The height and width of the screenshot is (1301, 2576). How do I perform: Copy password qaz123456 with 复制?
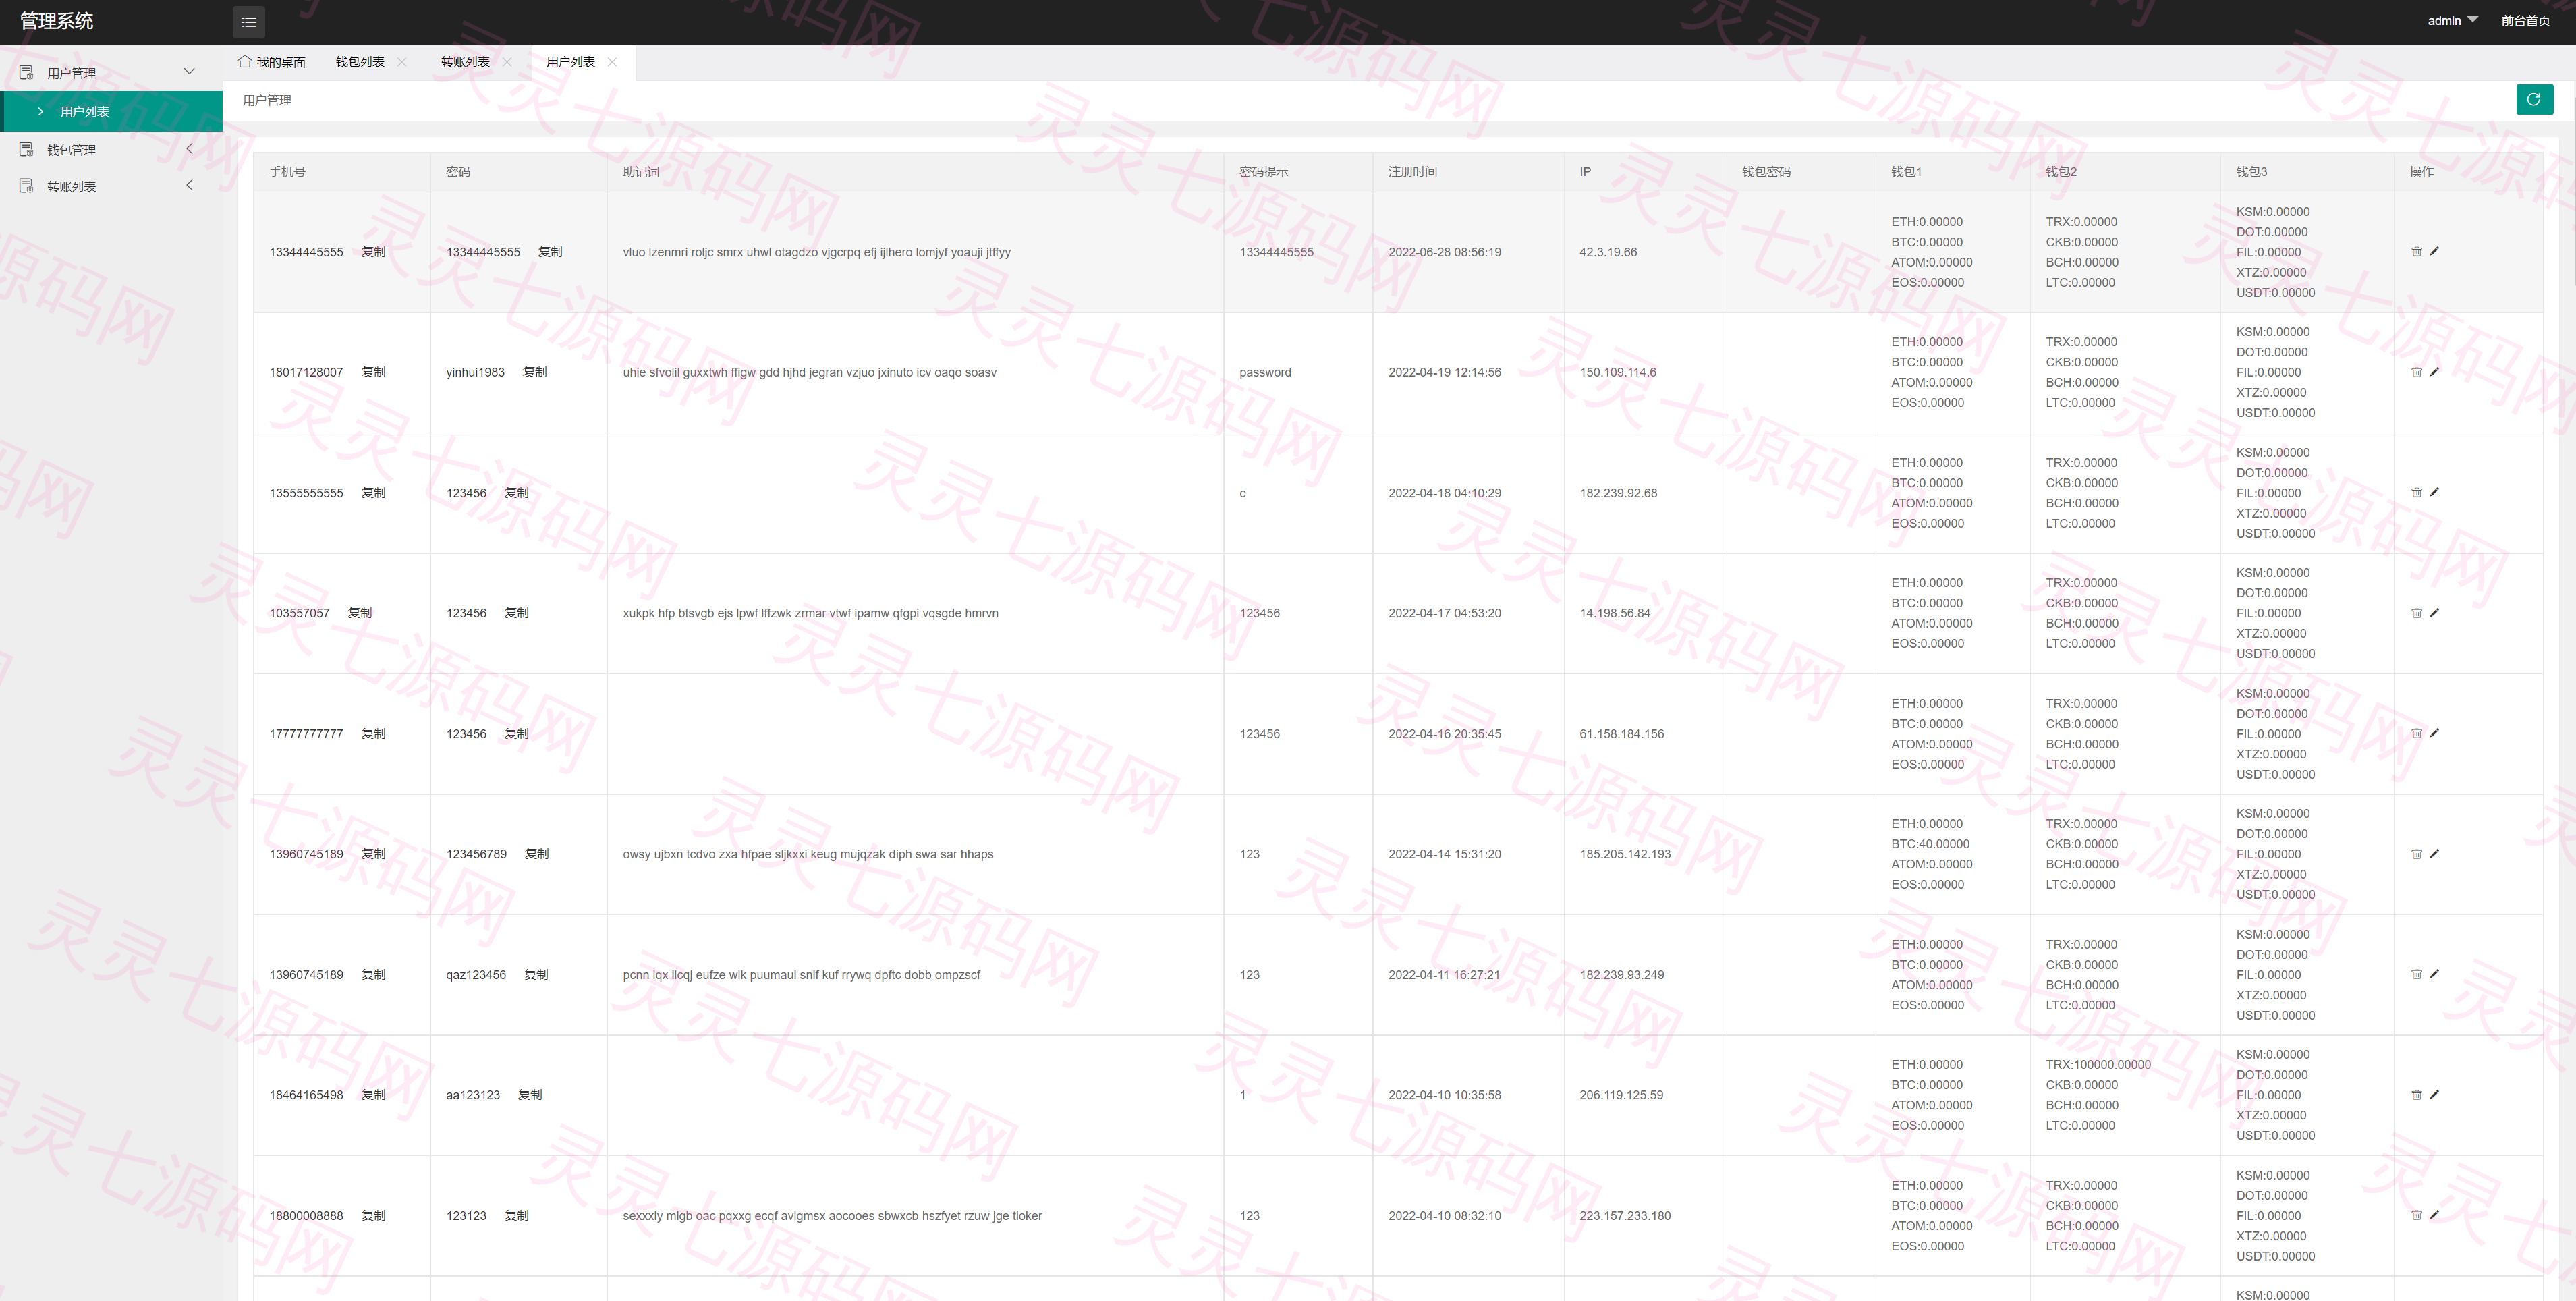click(536, 974)
